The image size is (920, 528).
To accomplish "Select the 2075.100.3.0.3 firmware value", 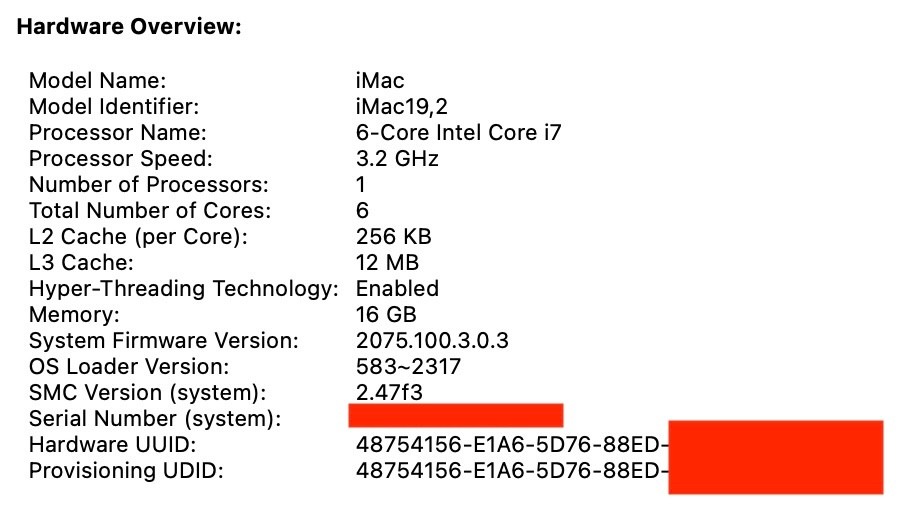I will 432,341.
